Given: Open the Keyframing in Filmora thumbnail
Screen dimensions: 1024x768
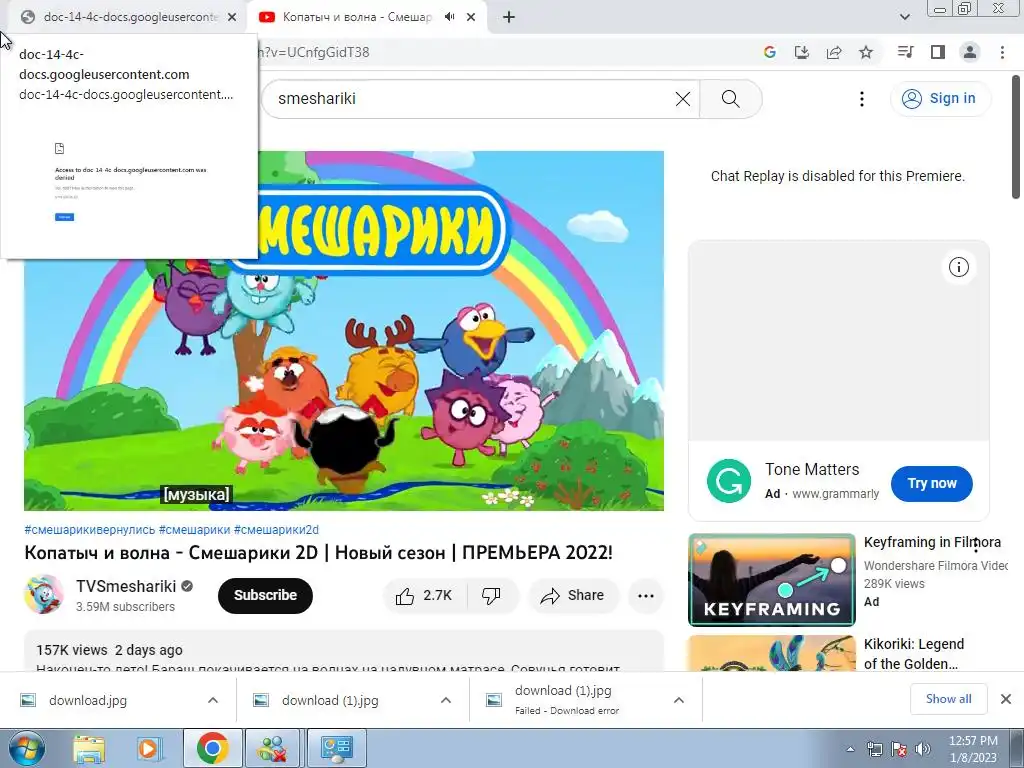Looking at the screenshot, I should click(772, 580).
